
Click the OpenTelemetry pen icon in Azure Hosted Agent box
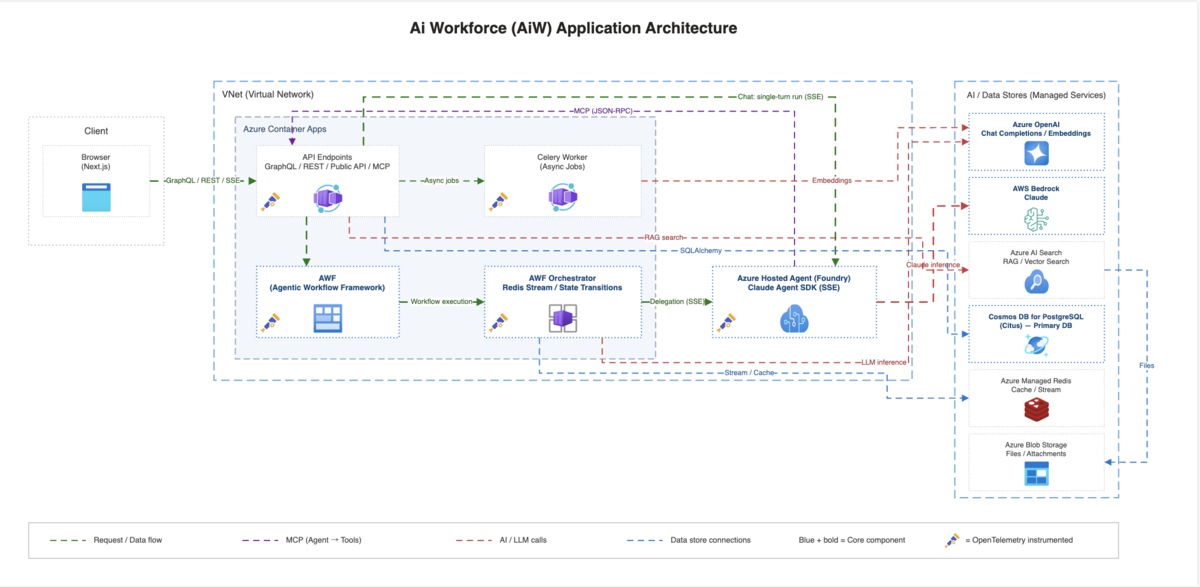pos(725,322)
